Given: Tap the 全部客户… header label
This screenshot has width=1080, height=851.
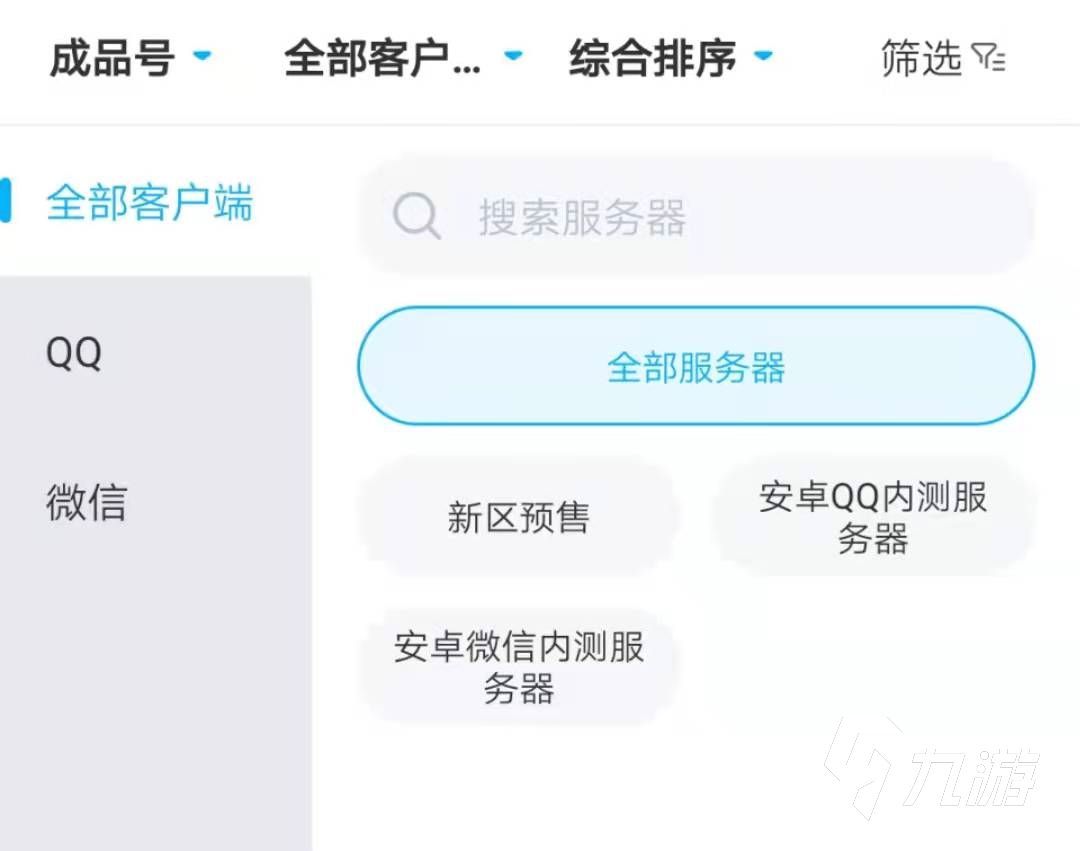Looking at the screenshot, I should [x=382, y=59].
